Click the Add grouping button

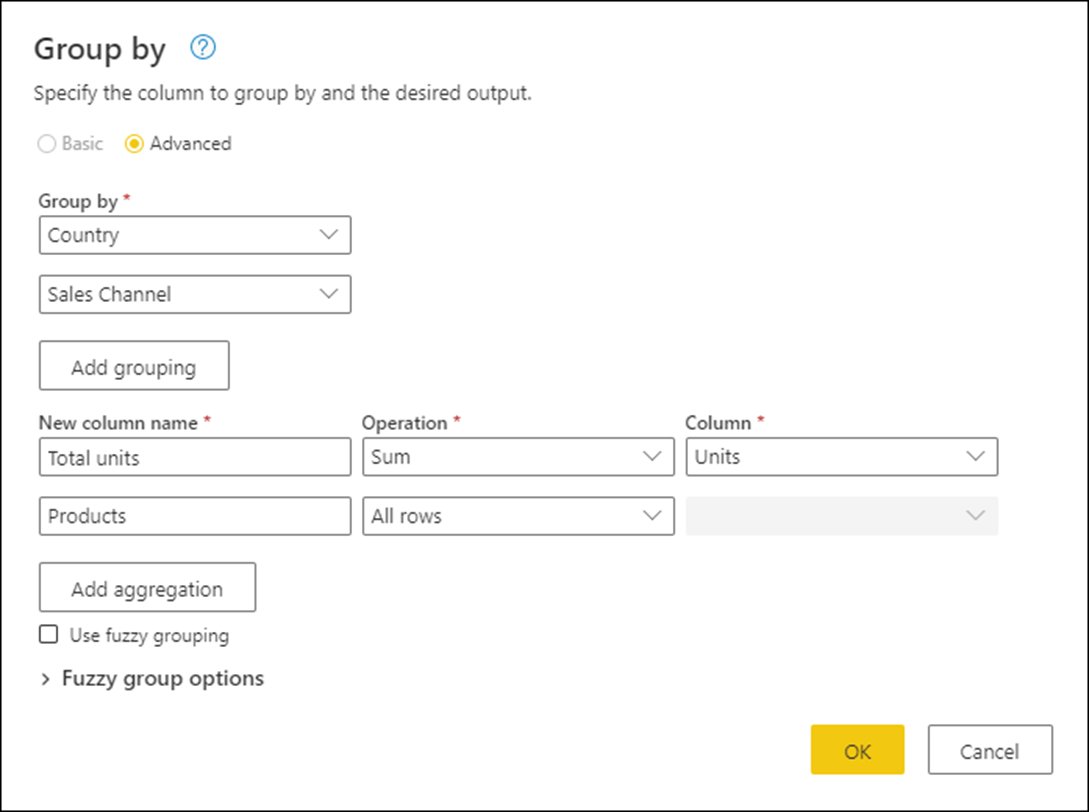tap(134, 365)
